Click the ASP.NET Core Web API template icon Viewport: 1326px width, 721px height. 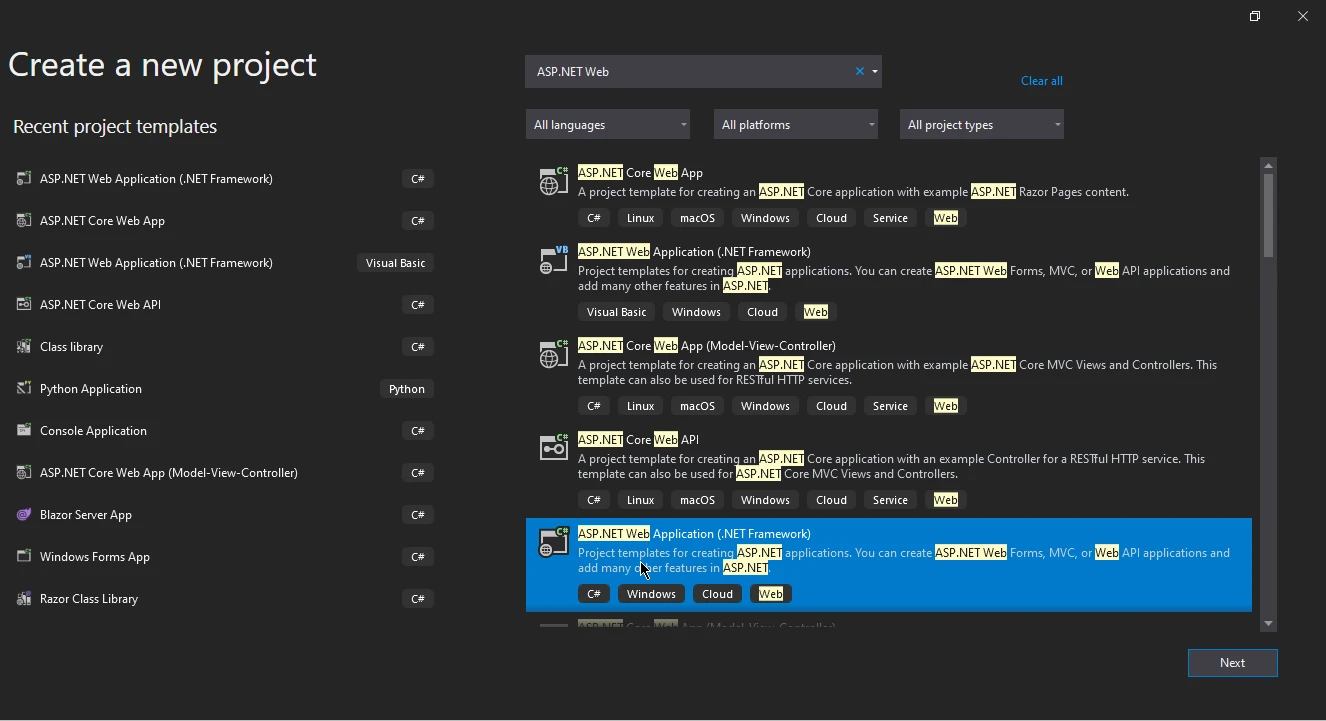coord(553,448)
